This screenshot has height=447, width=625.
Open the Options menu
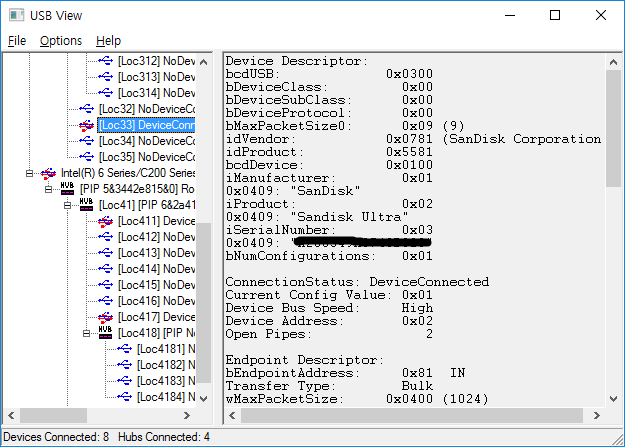click(x=61, y=41)
